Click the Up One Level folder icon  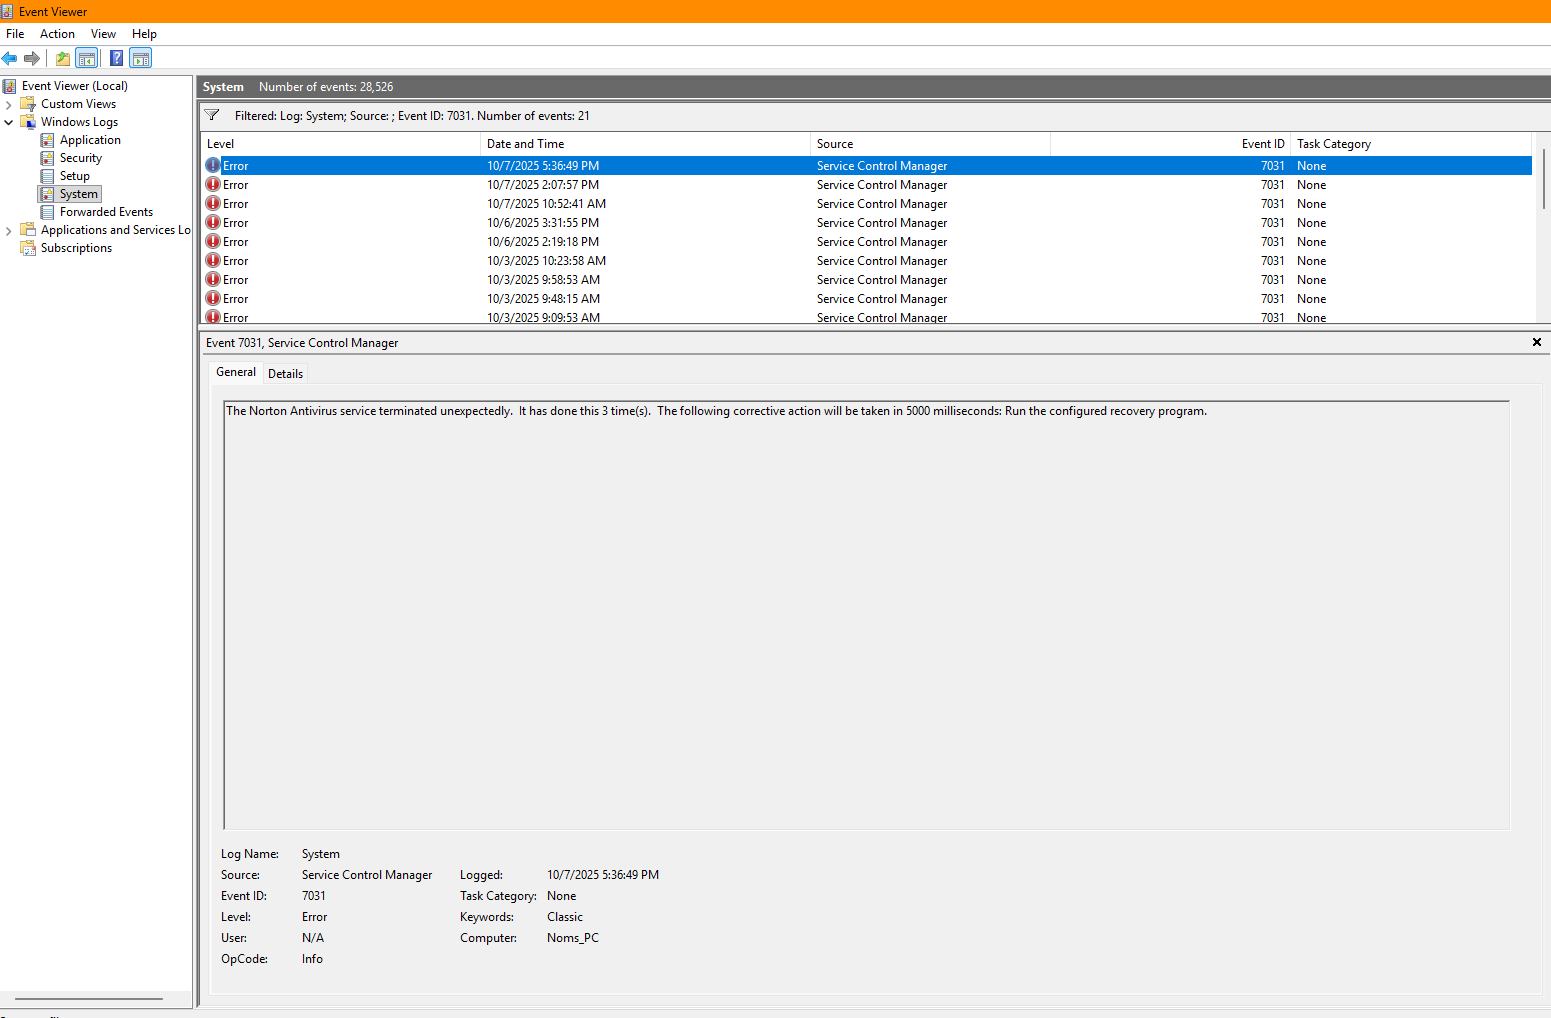(x=63, y=58)
